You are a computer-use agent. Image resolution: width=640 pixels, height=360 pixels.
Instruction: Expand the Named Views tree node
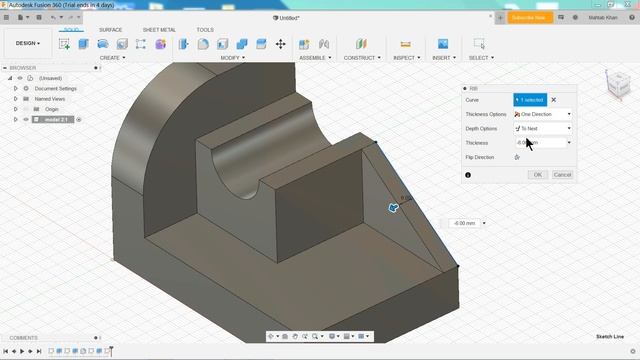point(16,99)
